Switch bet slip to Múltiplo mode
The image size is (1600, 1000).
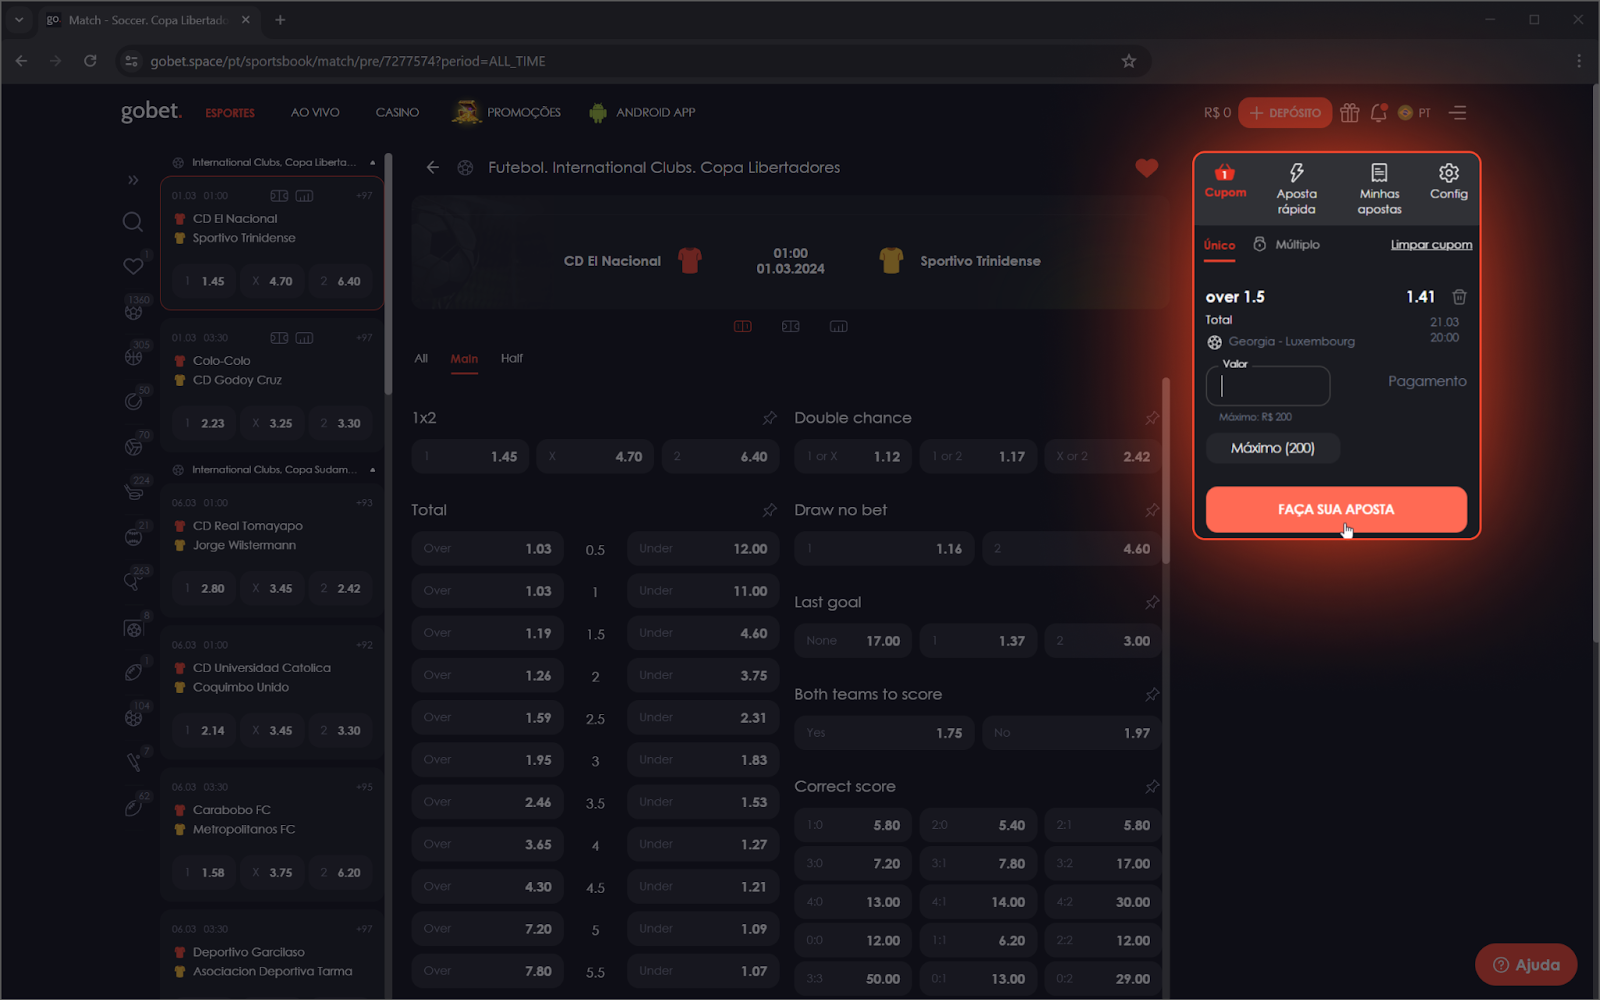pos(1287,245)
